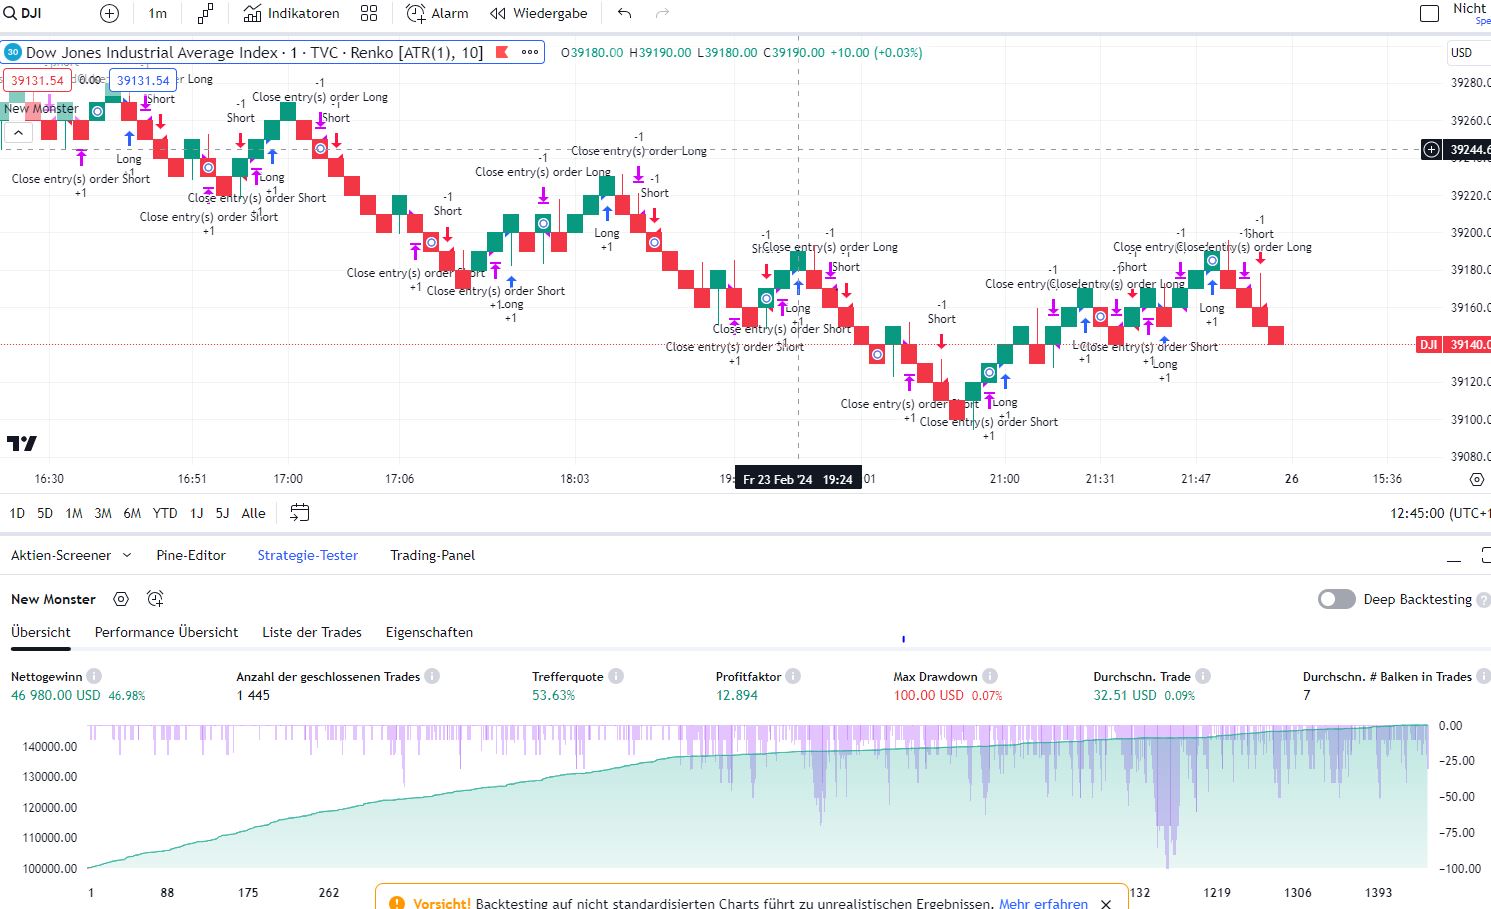The height and width of the screenshot is (909, 1491).
Task: Select the 5D time range
Action: point(45,513)
